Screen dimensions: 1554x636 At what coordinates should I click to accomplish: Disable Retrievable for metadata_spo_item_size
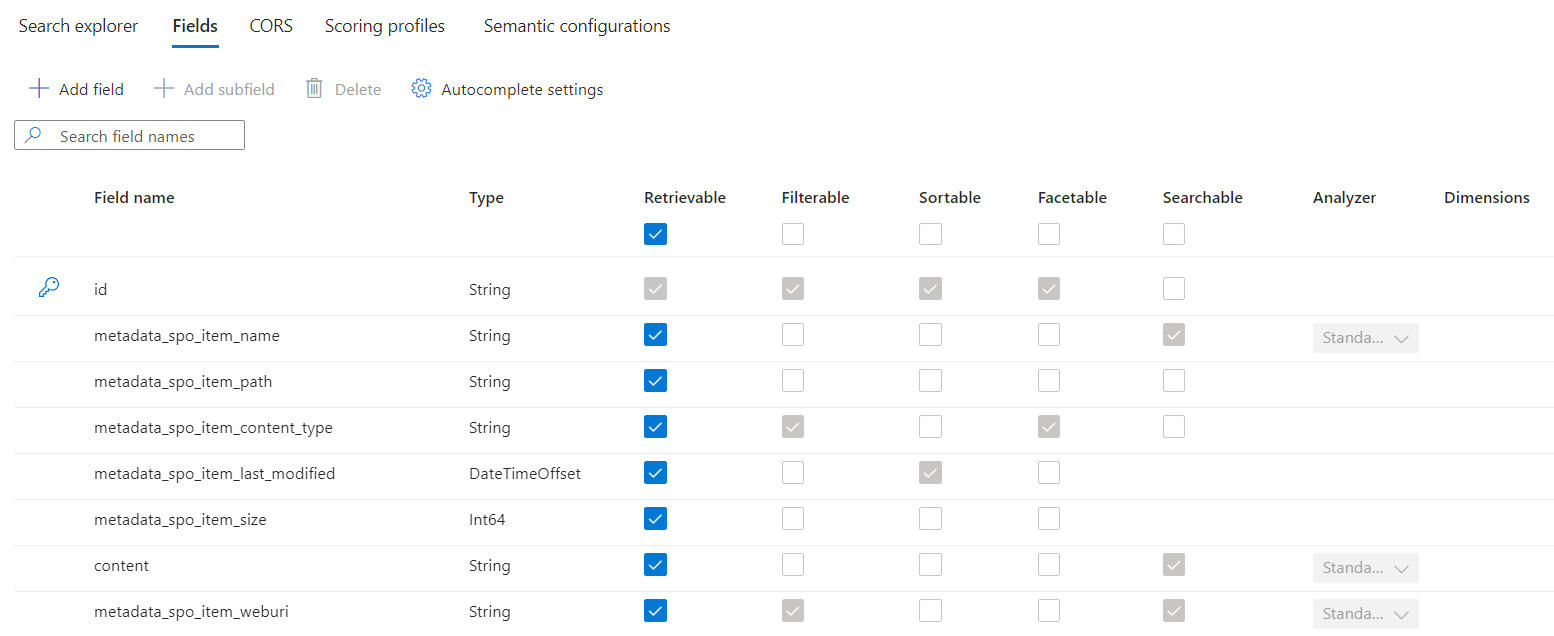pyautogui.click(x=655, y=518)
